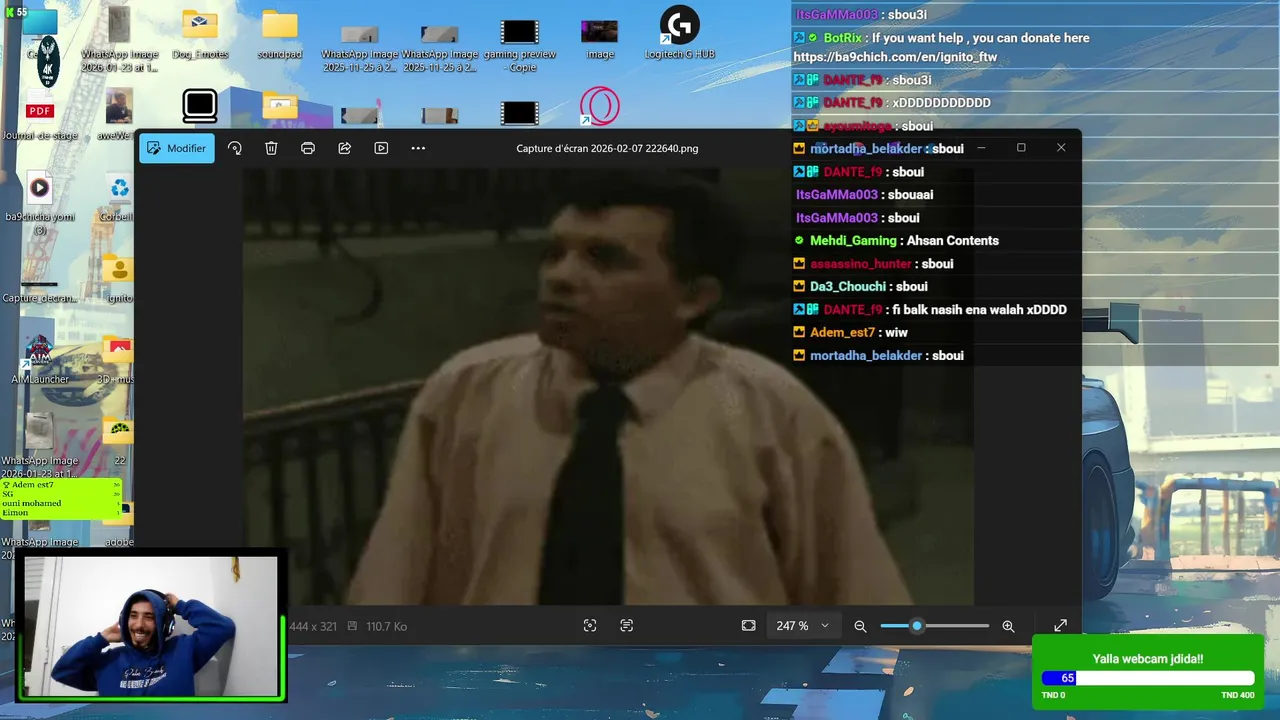Viewport: 1280px width, 720px height.
Task: Fit image to window icon
Action: click(748, 625)
